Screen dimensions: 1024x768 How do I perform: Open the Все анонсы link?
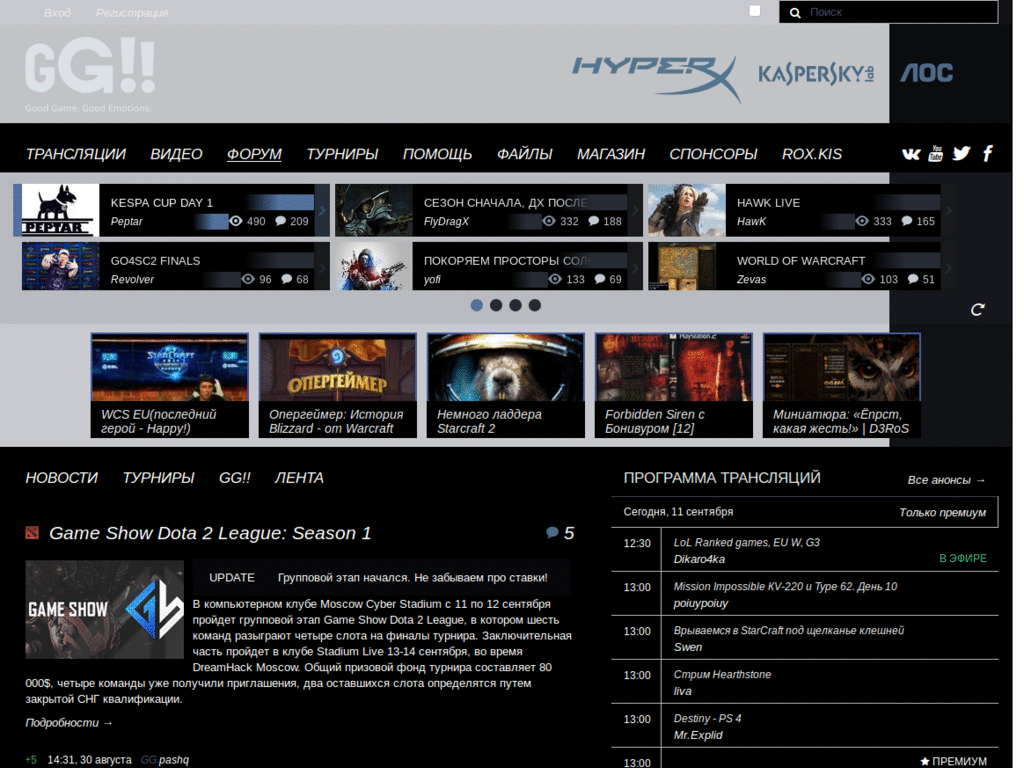tap(946, 480)
